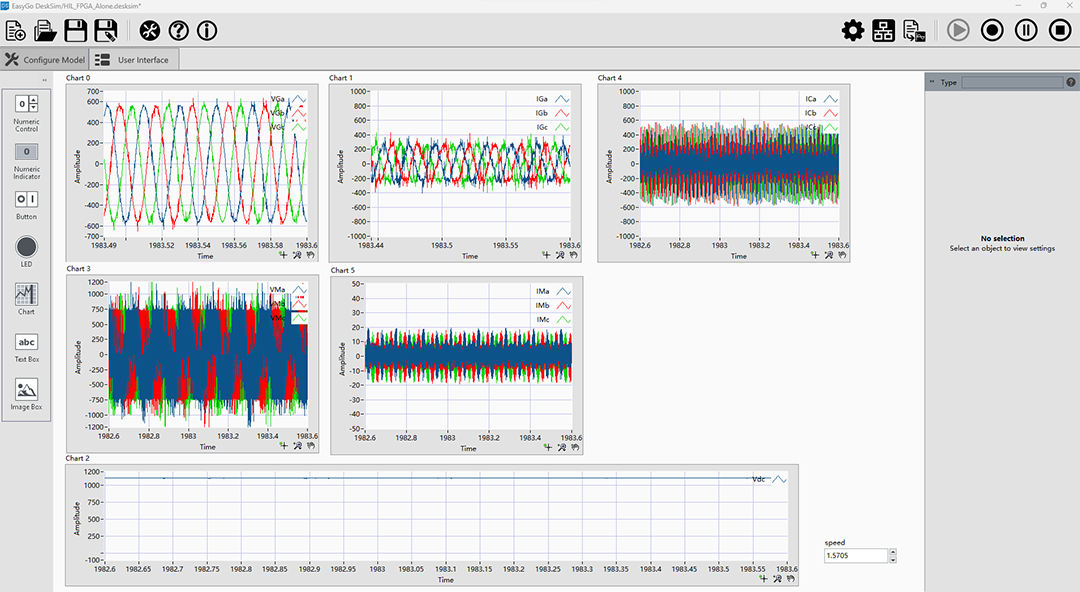Stop the running simulation
Image resolution: width=1080 pixels, height=592 pixels.
click(x=1061, y=30)
